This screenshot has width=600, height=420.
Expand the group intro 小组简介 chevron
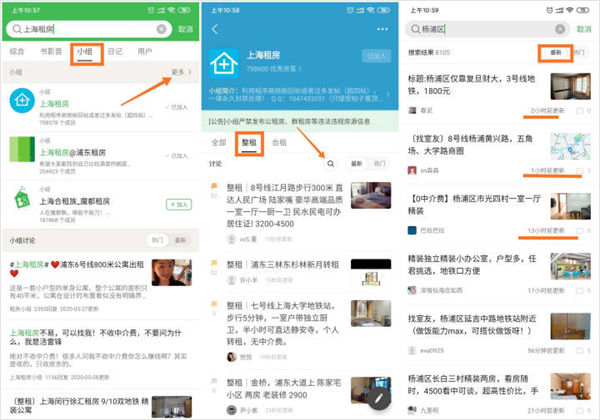pos(388,94)
